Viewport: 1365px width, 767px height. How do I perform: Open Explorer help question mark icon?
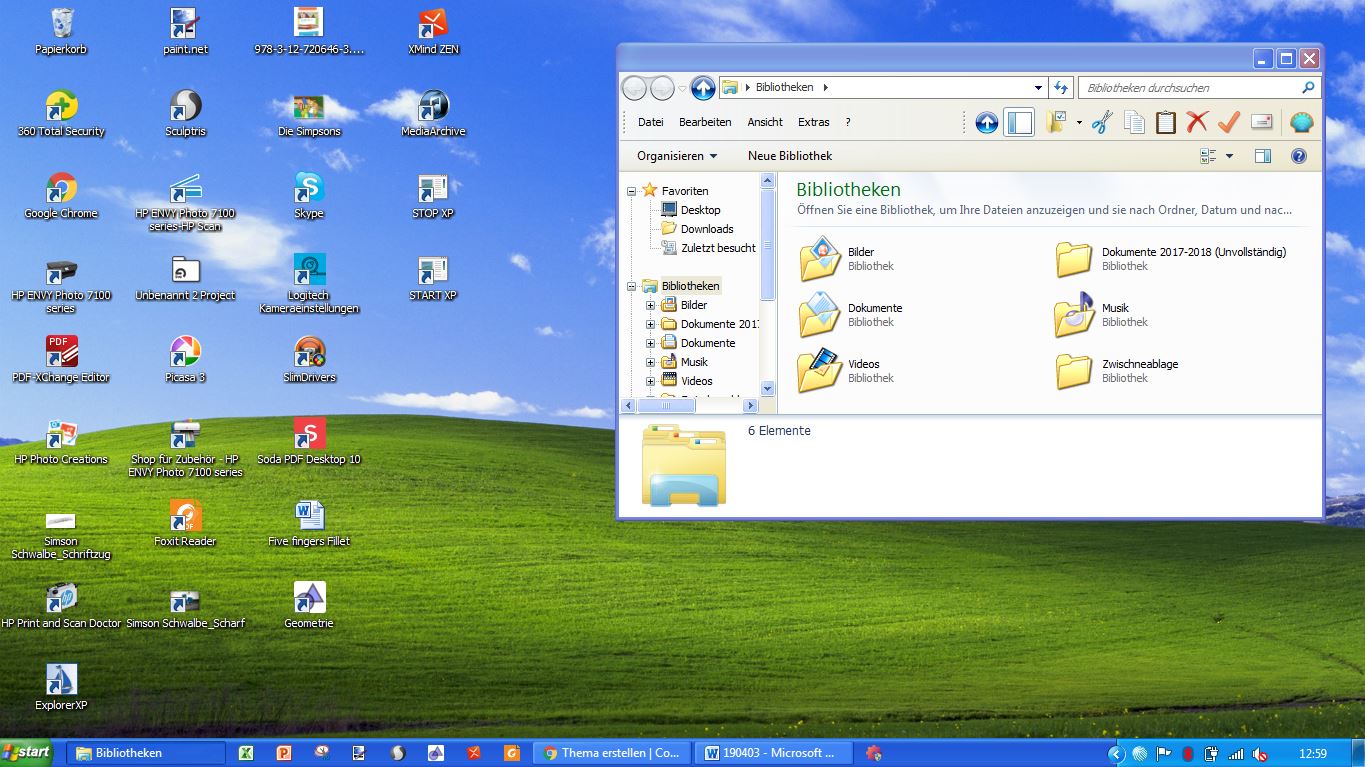(1299, 156)
